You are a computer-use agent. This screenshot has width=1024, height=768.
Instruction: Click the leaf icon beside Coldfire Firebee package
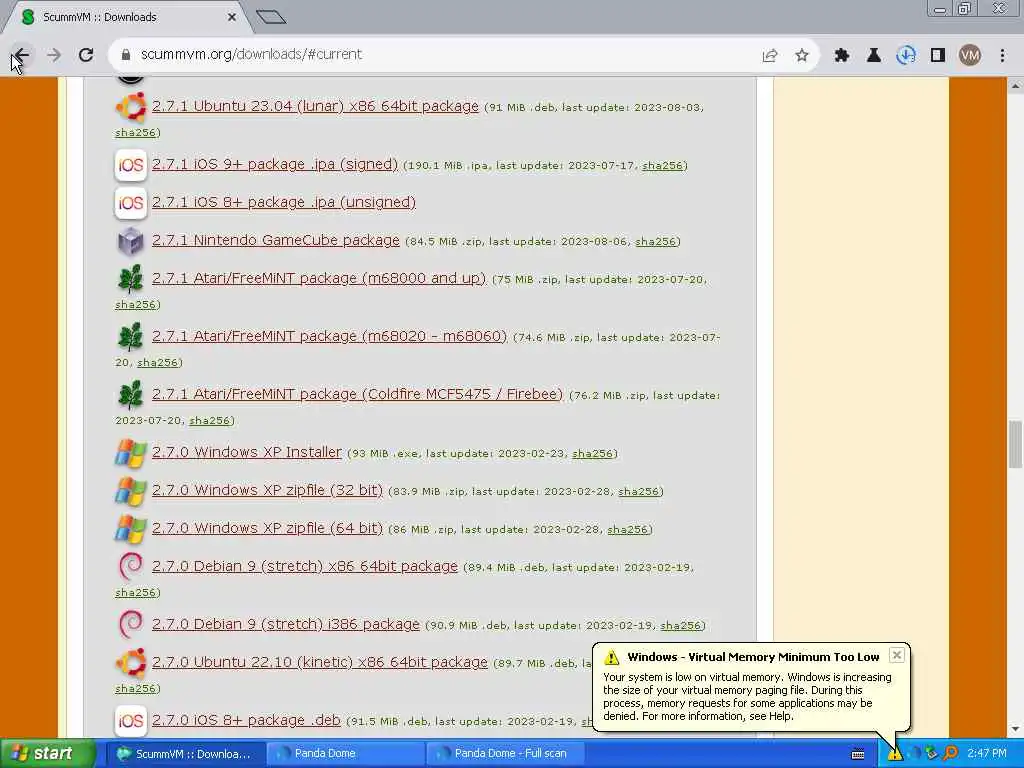point(131,395)
